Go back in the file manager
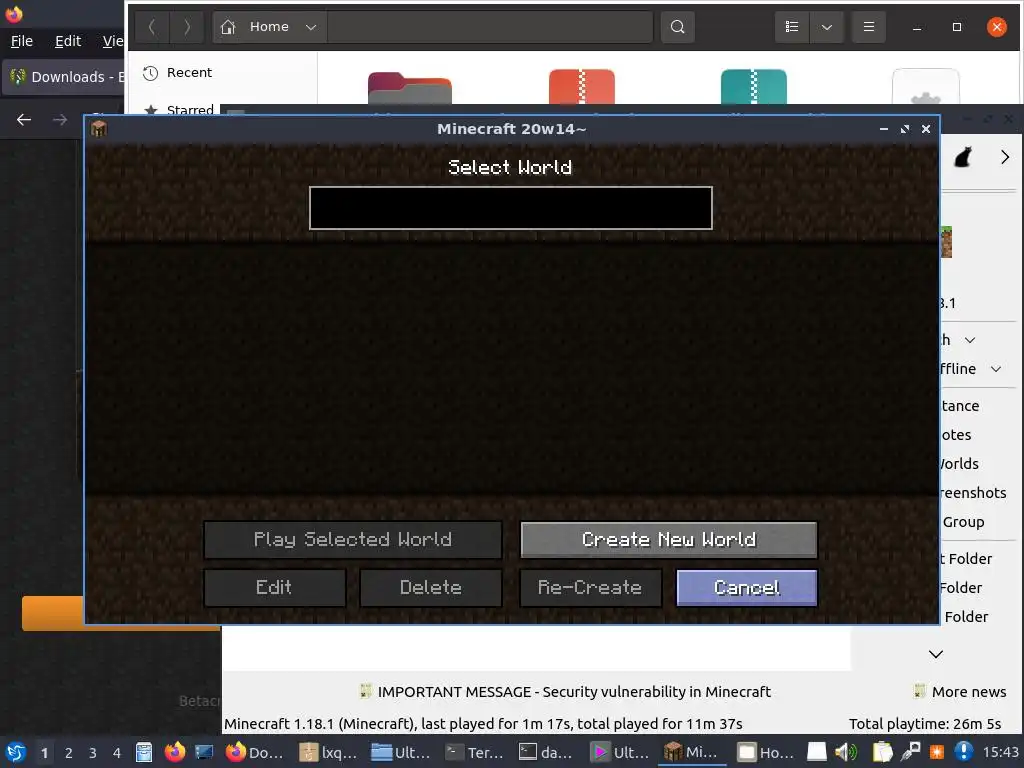Viewport: 1024px width, 768px height. pos(152,27)
